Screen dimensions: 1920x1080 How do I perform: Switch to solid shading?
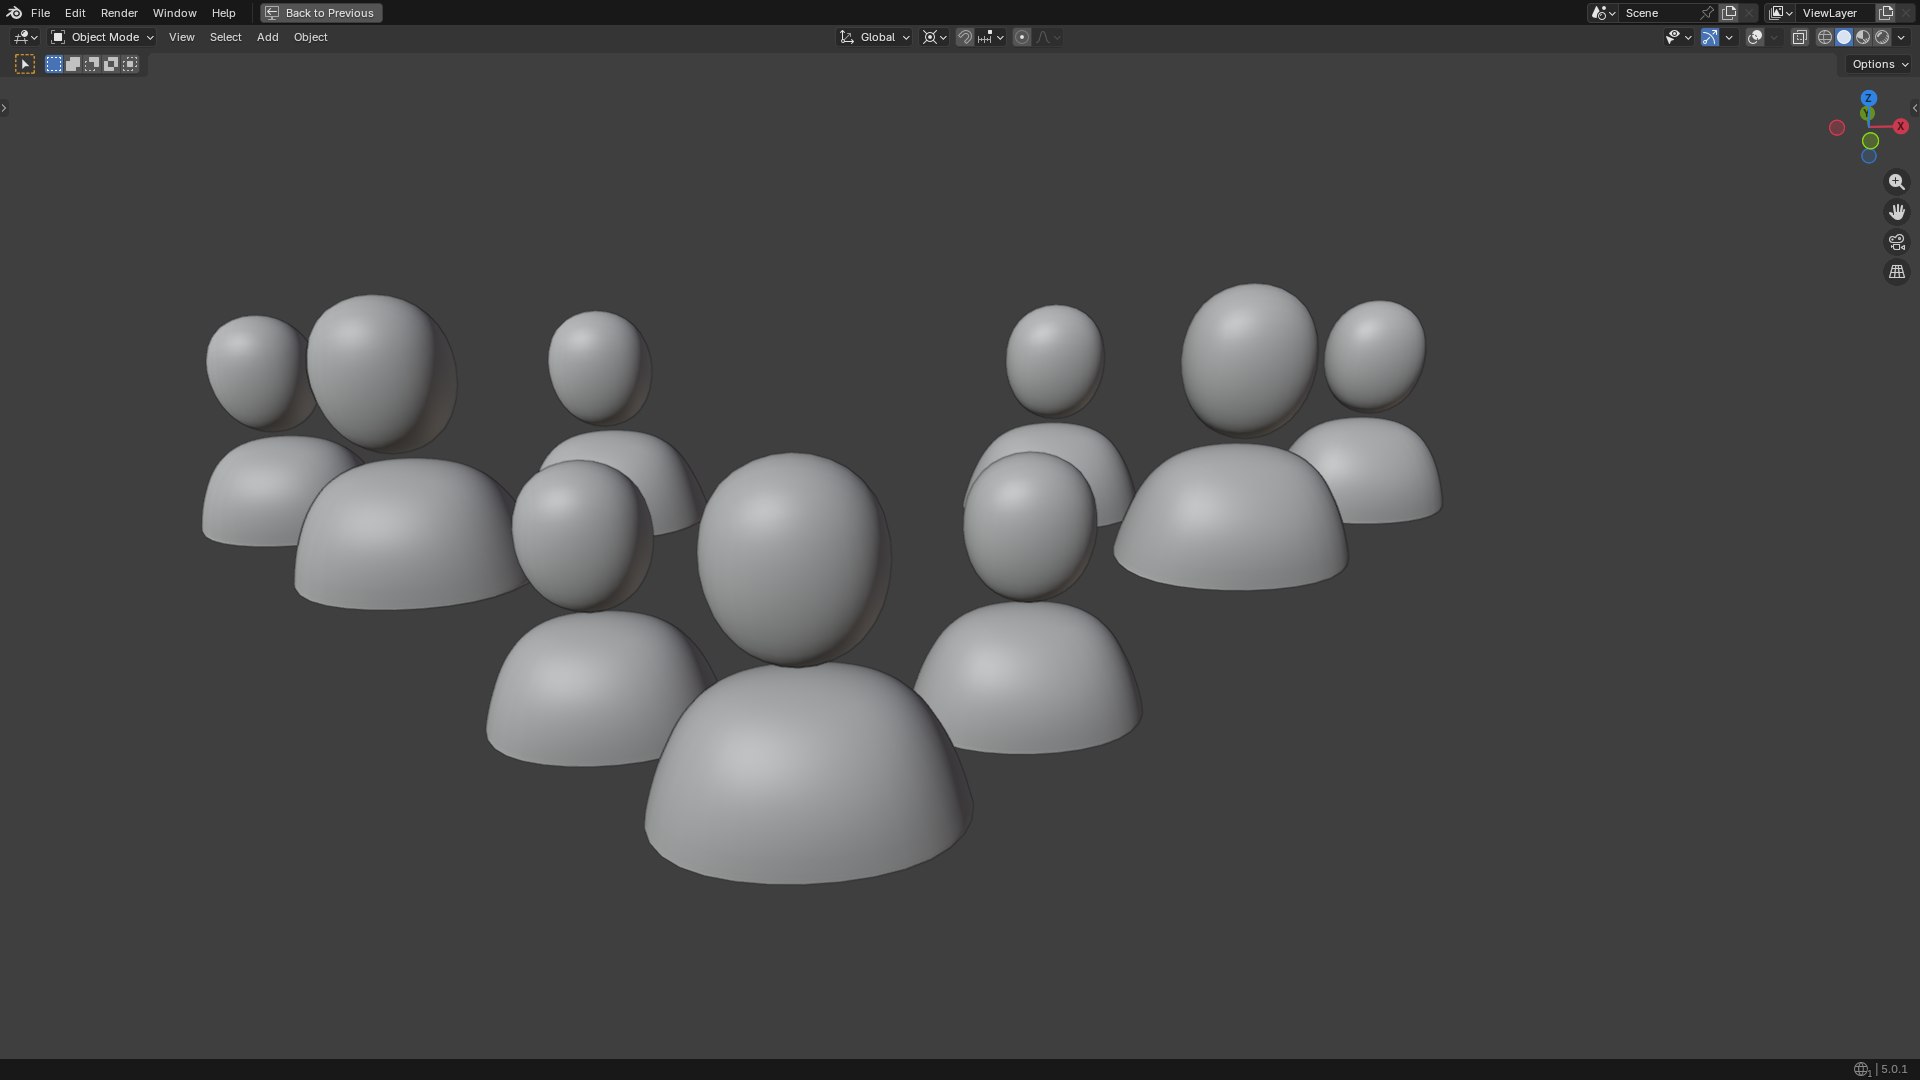click(x=1844, y=37)
